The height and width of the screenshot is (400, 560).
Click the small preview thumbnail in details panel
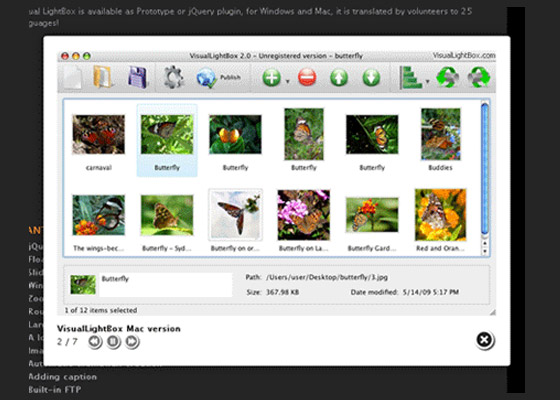point(83,285)
